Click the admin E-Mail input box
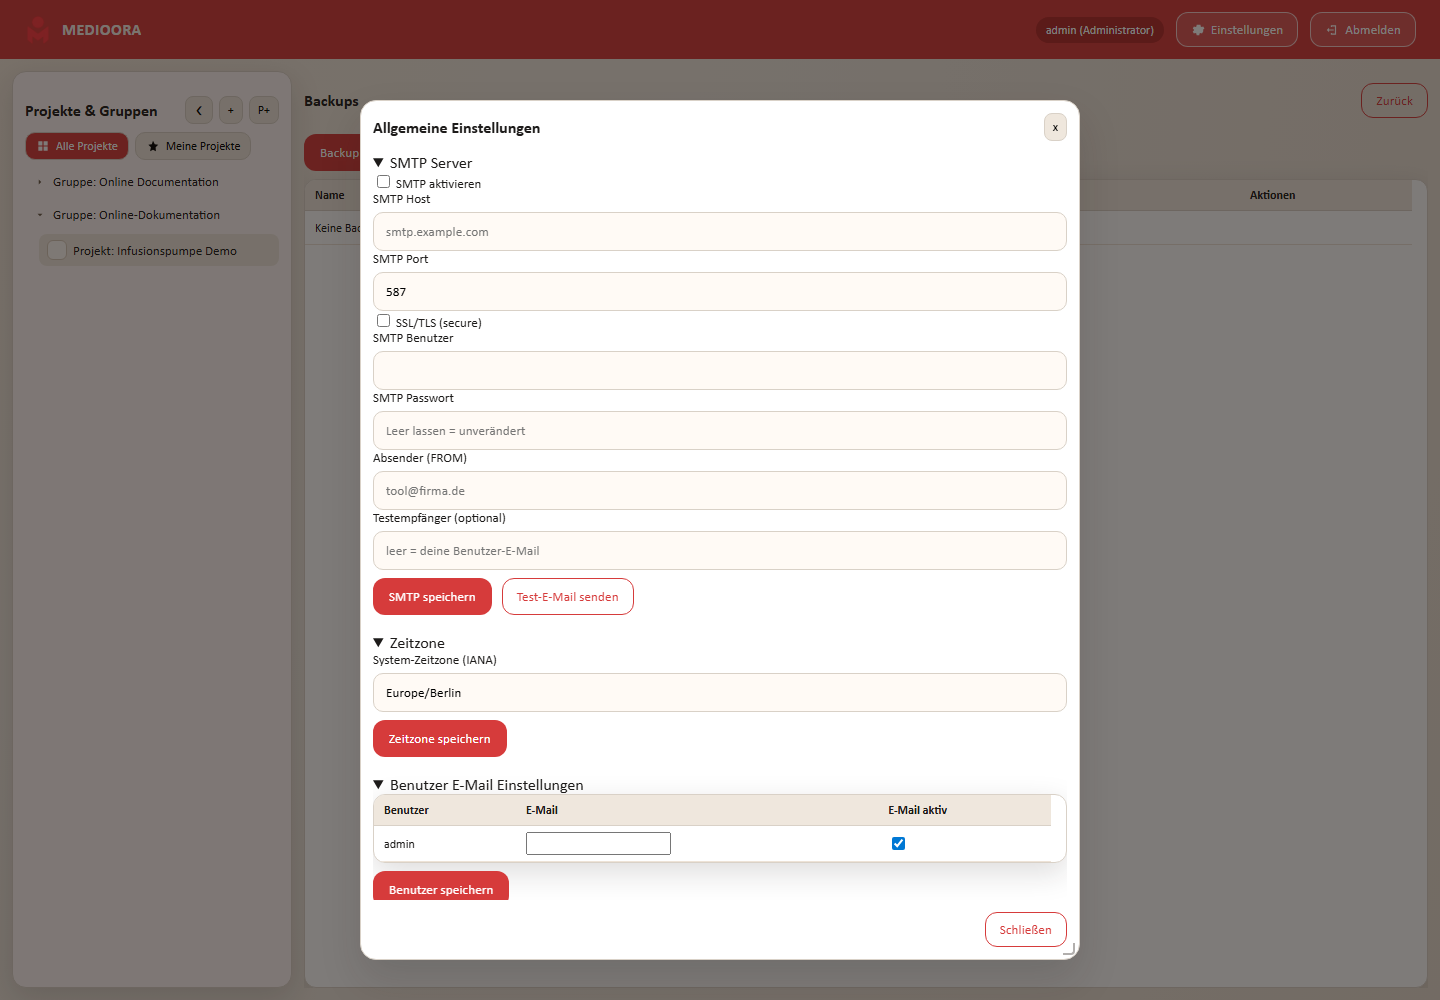The height and width of the screenshot is (1000, 1440). point(598,844)
